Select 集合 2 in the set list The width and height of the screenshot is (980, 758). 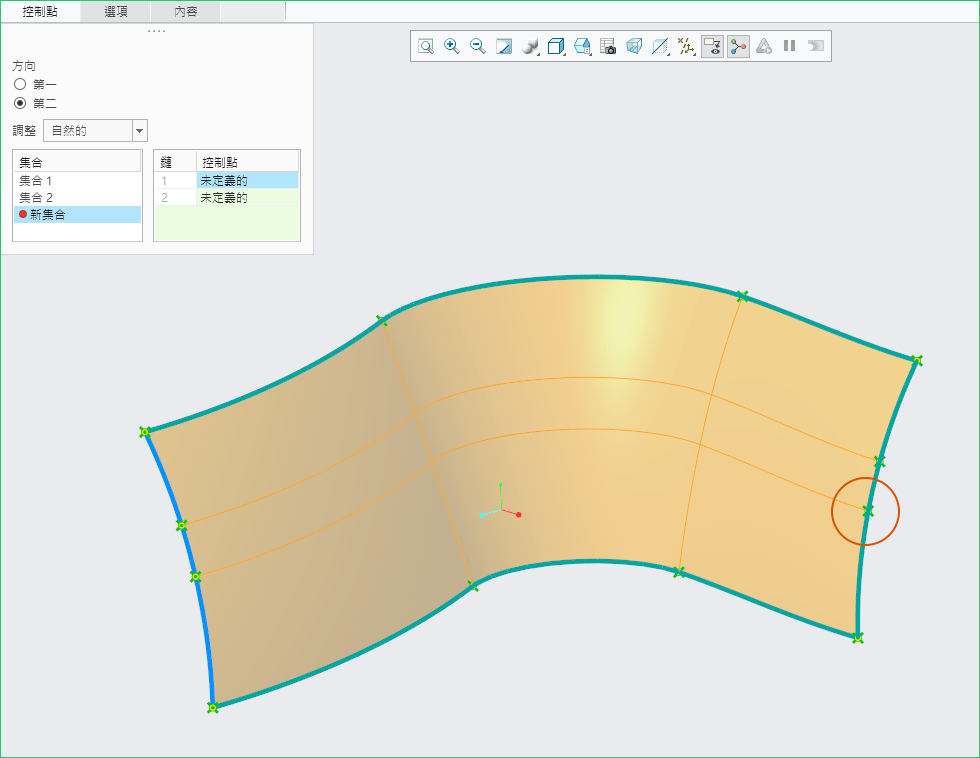(36, 197)
